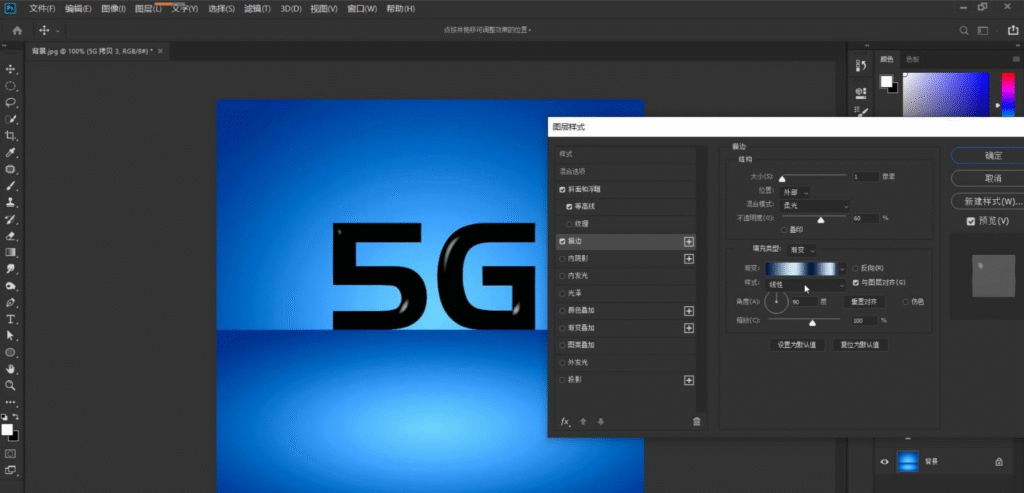Select the Move tool in the toolbox

coord(10,69)
